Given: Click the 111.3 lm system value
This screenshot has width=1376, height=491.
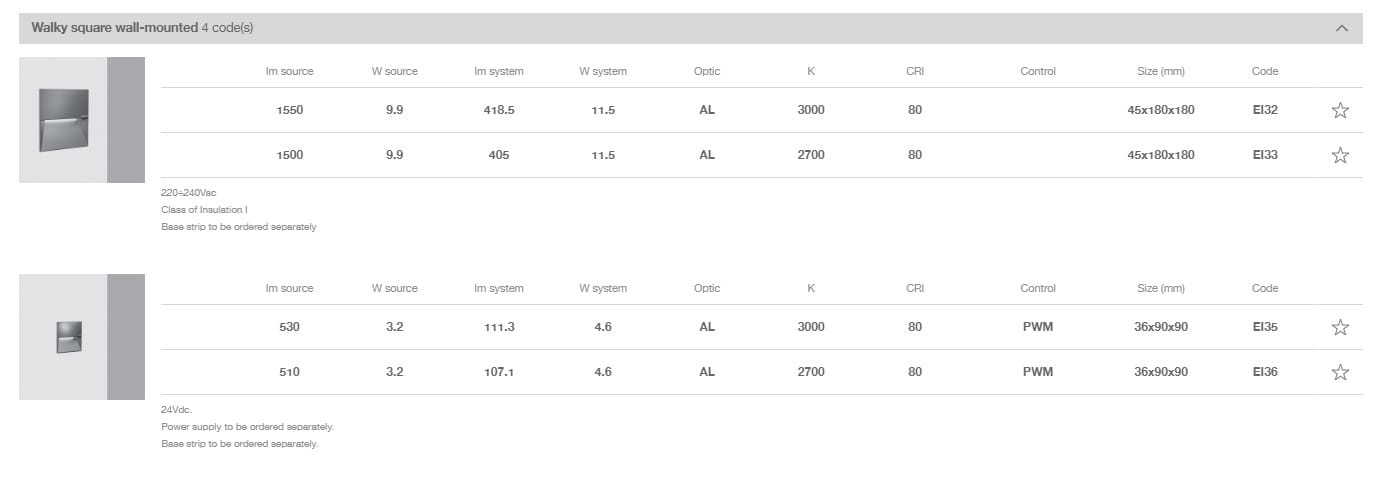Looking at the screenshot, I should (498, 327).
